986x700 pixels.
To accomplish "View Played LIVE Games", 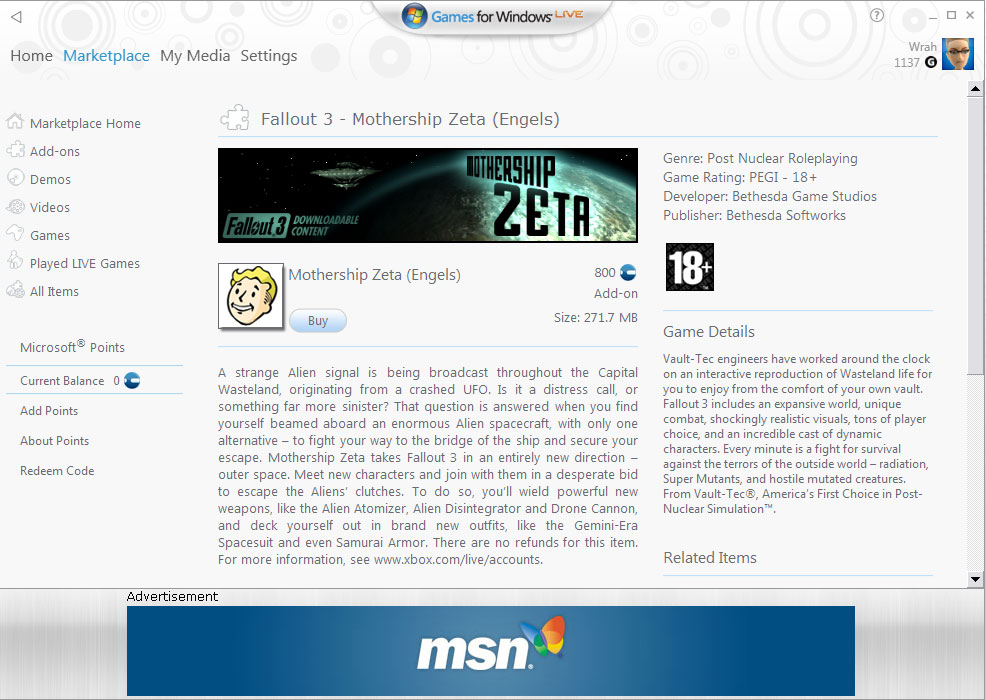I will tap(85, 264).
